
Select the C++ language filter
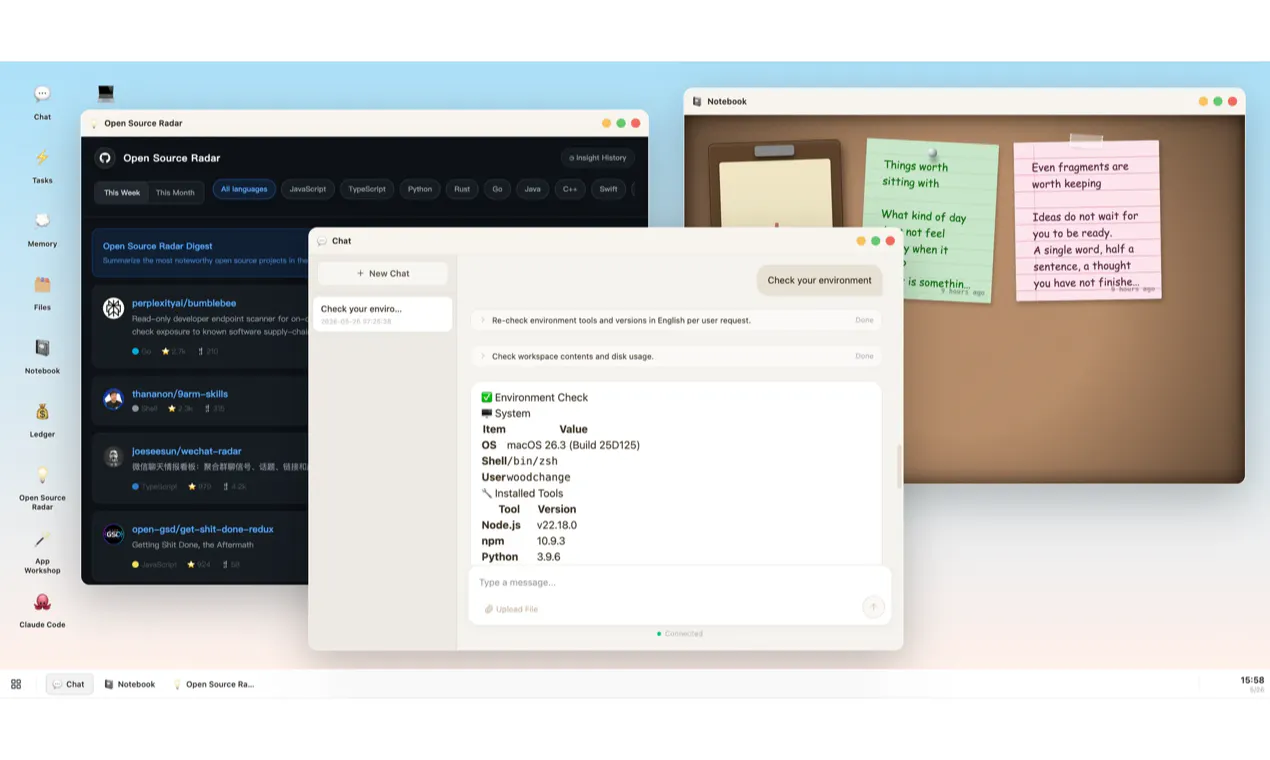click(x=570, y=189)
